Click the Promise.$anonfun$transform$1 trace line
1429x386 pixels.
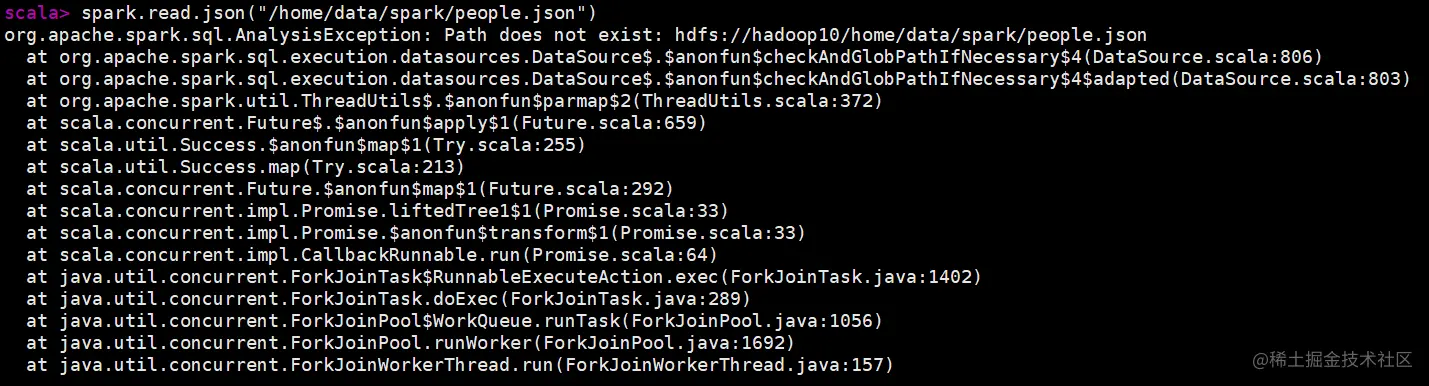416,232
